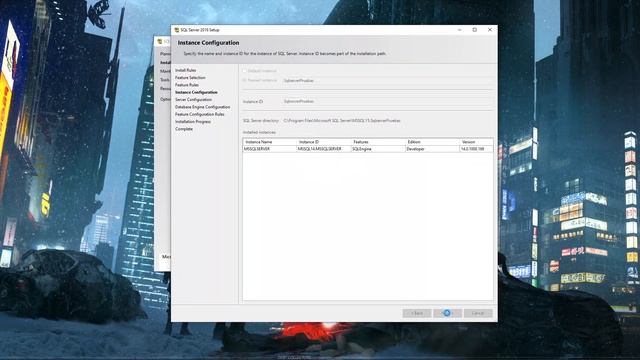This screenshot has width=640, height=360.
Task: Click the Instance Configuration step in sidebar
Action: (x=196, y=92)
